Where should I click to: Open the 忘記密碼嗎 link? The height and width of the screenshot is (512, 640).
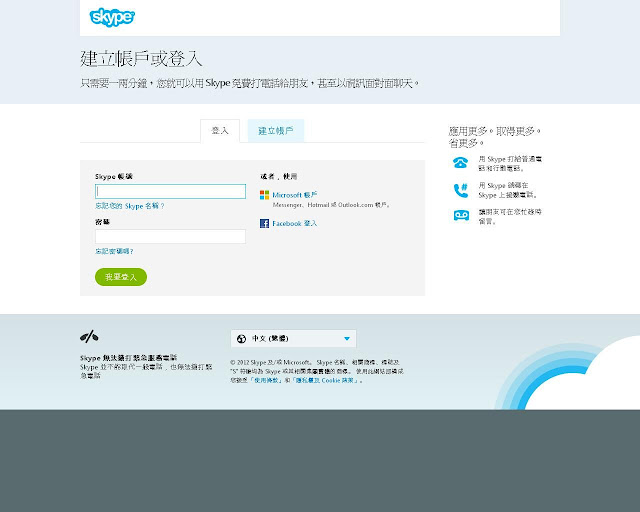(x=114, y=251)
